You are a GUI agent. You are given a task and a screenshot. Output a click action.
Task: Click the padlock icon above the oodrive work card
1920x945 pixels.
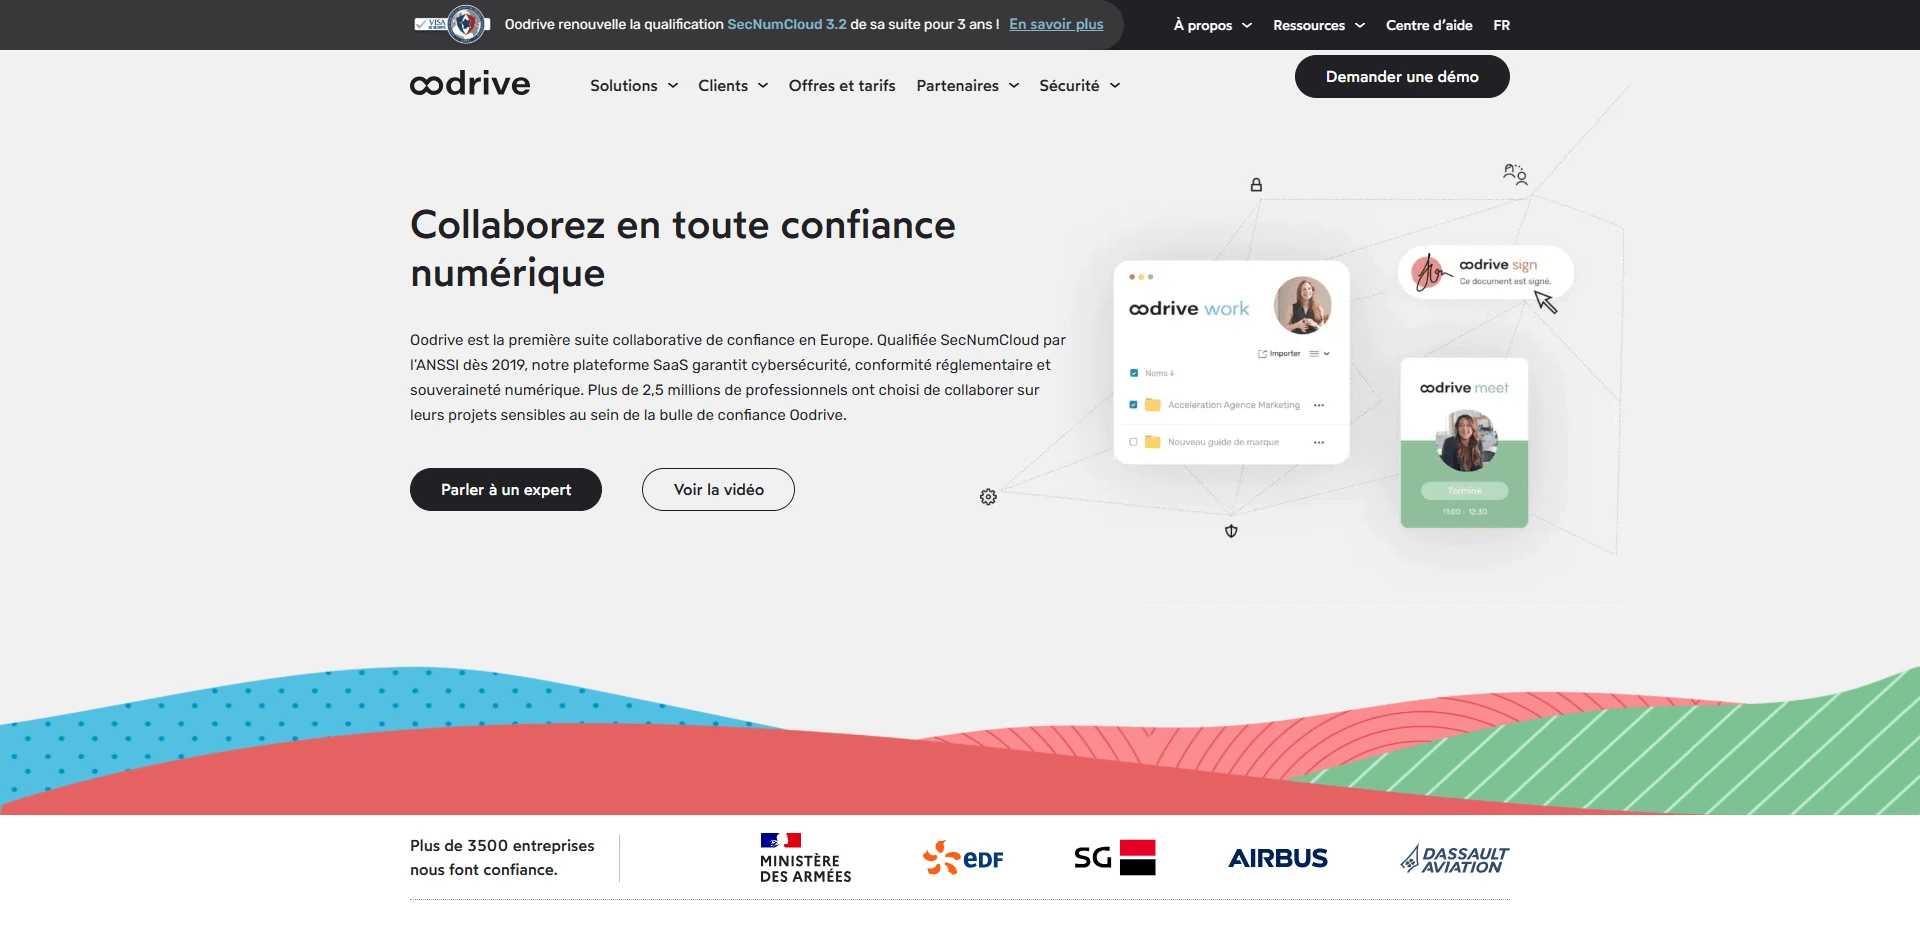pos(1256,184)
